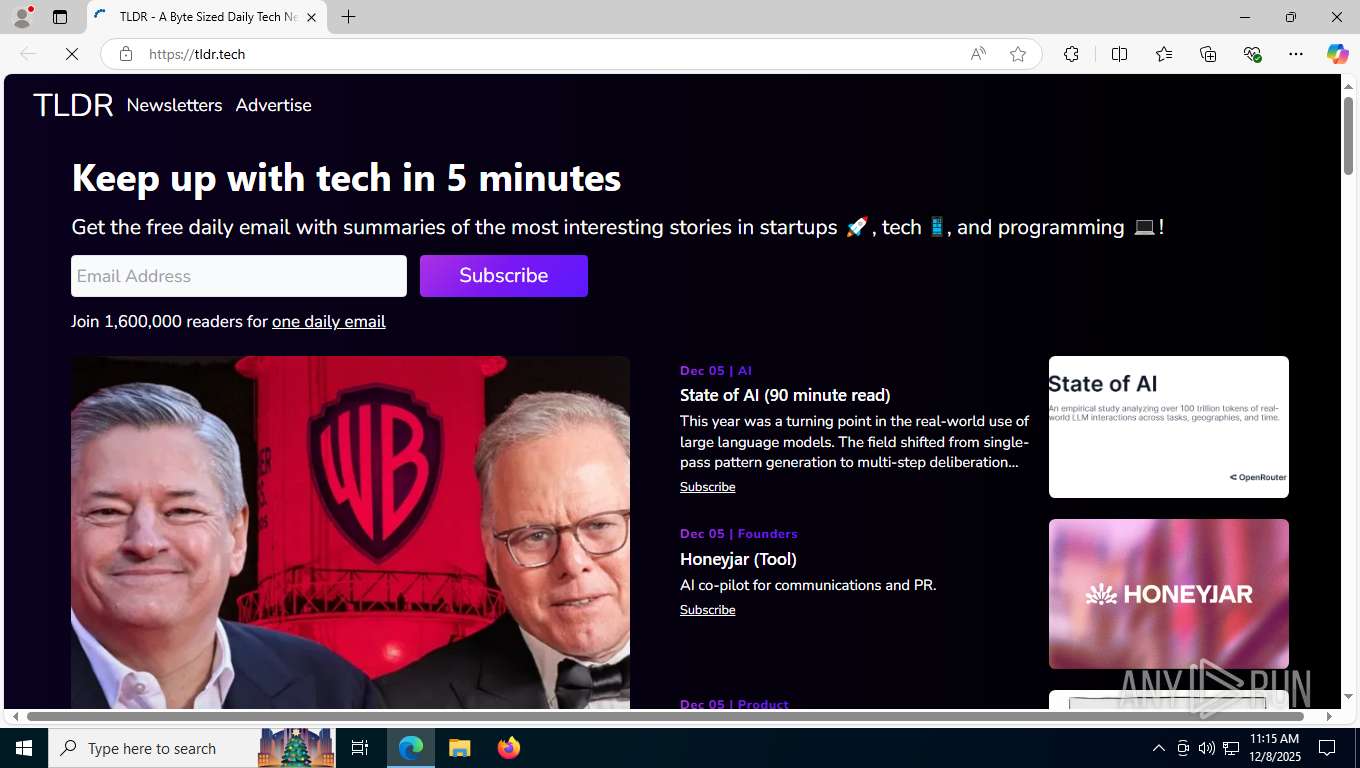Open Task View on the taskbar

click(360, 748)
